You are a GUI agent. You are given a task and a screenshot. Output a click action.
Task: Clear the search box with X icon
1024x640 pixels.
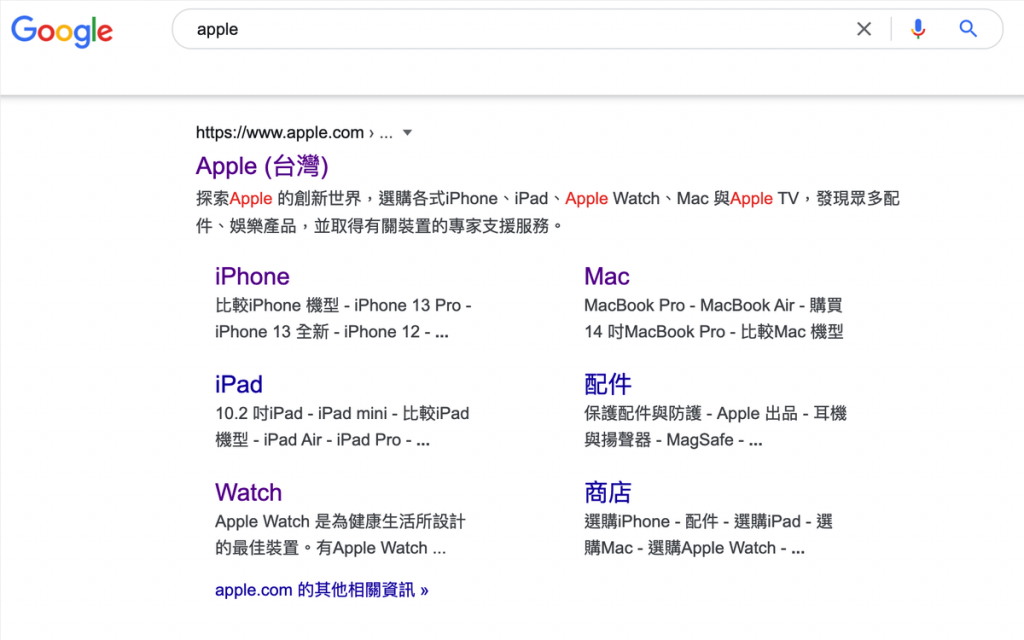click(864, 29)
